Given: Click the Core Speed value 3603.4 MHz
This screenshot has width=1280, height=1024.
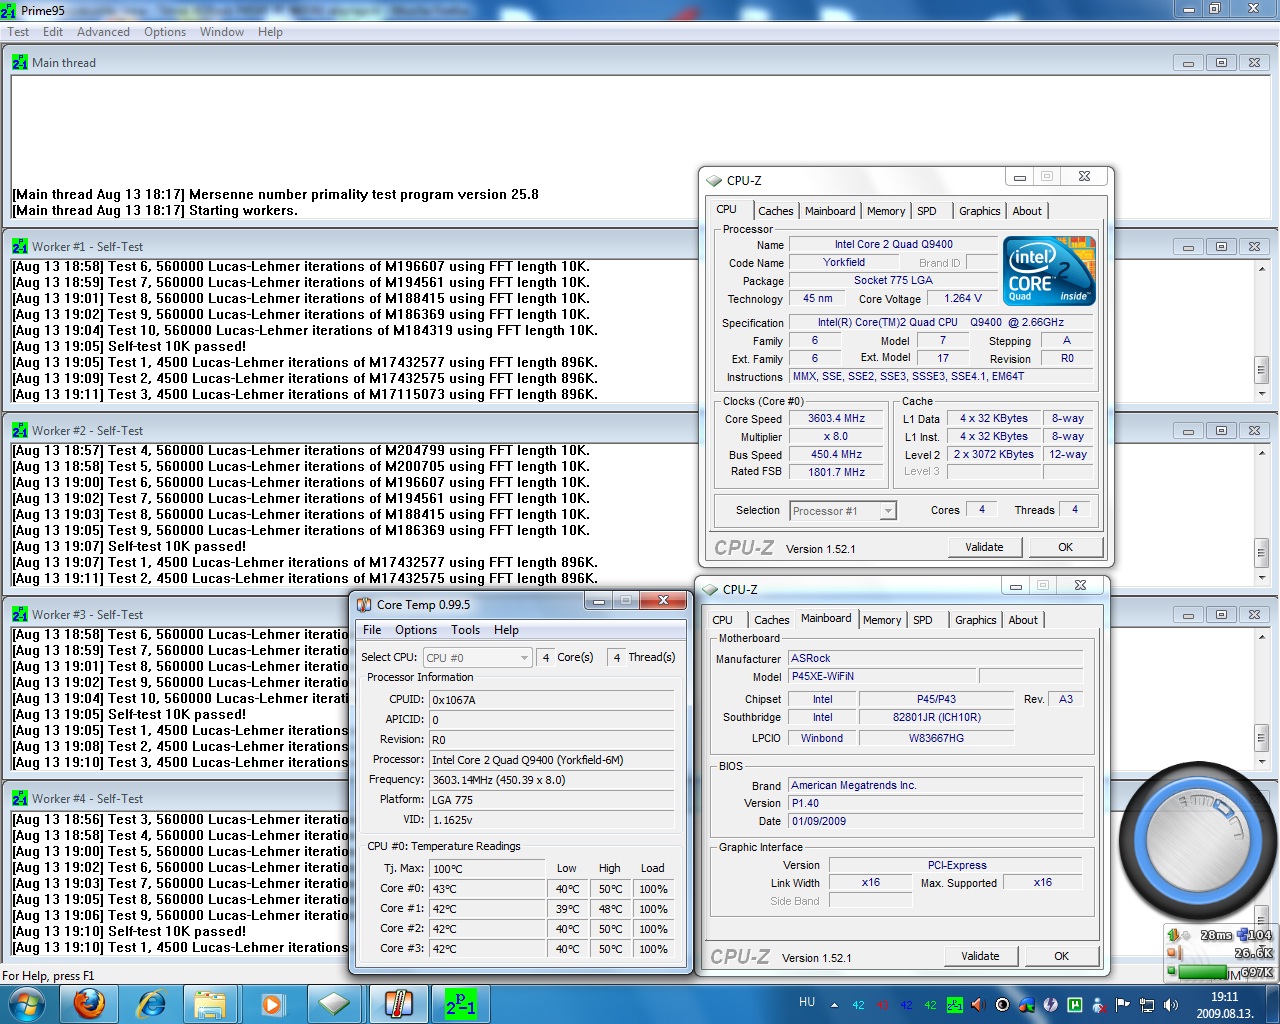Looking at the screenshot, I should 836,419.
